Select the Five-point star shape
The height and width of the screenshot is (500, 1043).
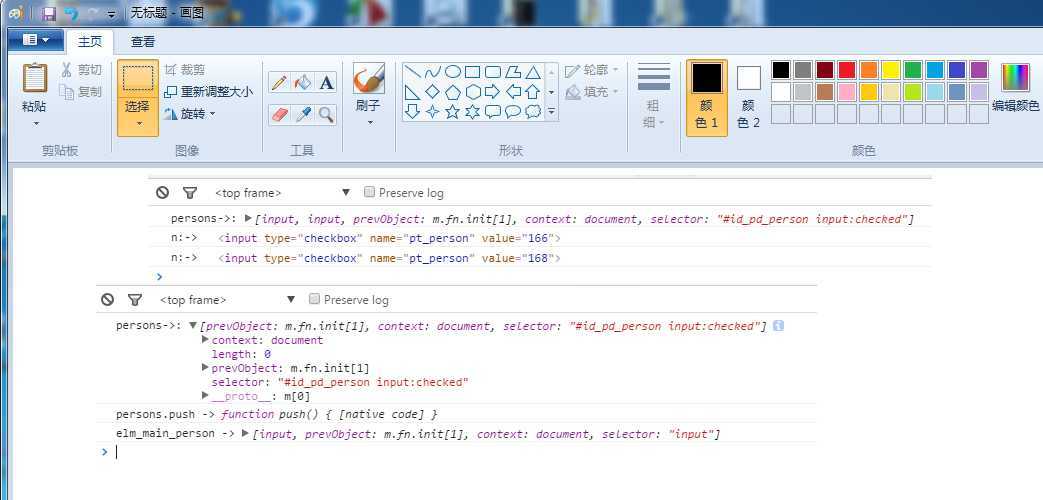pos(452,112)
